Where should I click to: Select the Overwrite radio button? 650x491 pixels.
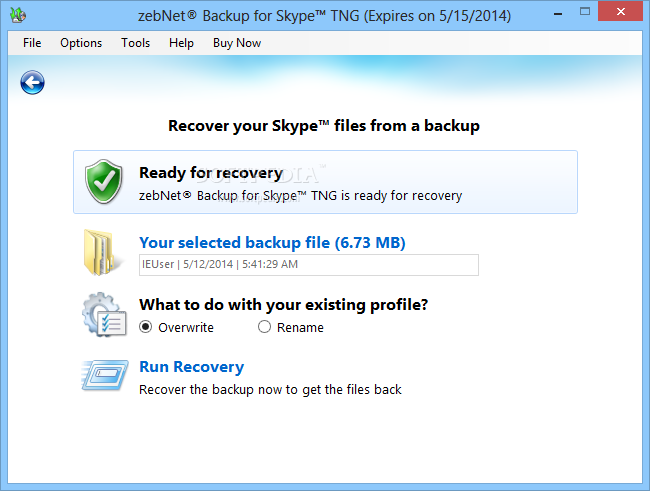(x=146, y=327)
